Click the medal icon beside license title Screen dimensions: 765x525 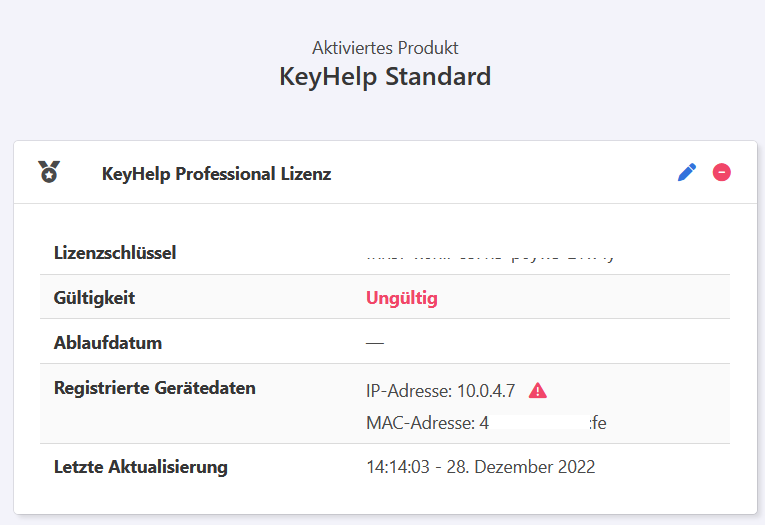point(49,172)
